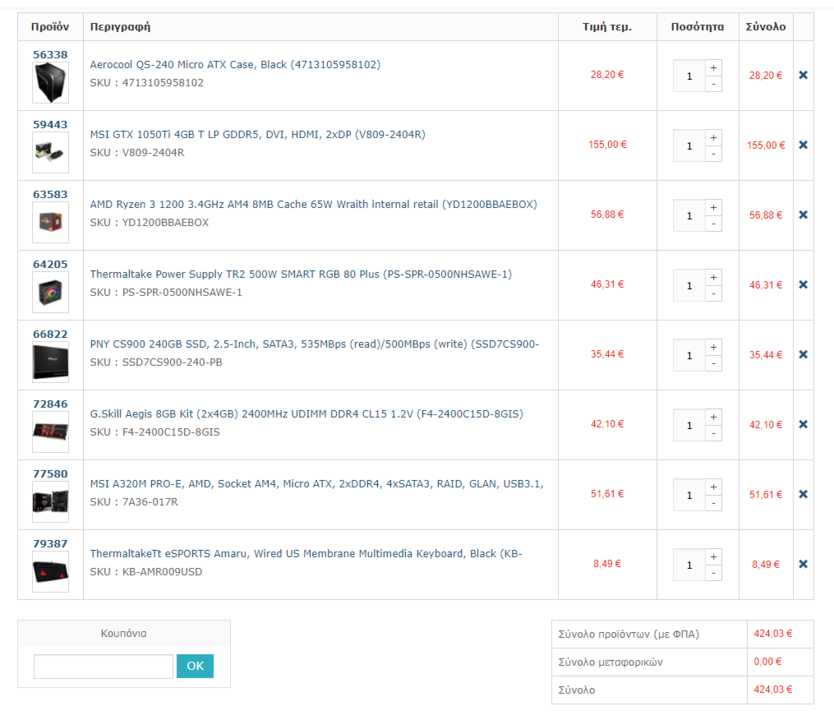The image size is (834, 720).
Task: Increase quantity of PNY CS900 SSD
Action: click(x=713, y=347)
